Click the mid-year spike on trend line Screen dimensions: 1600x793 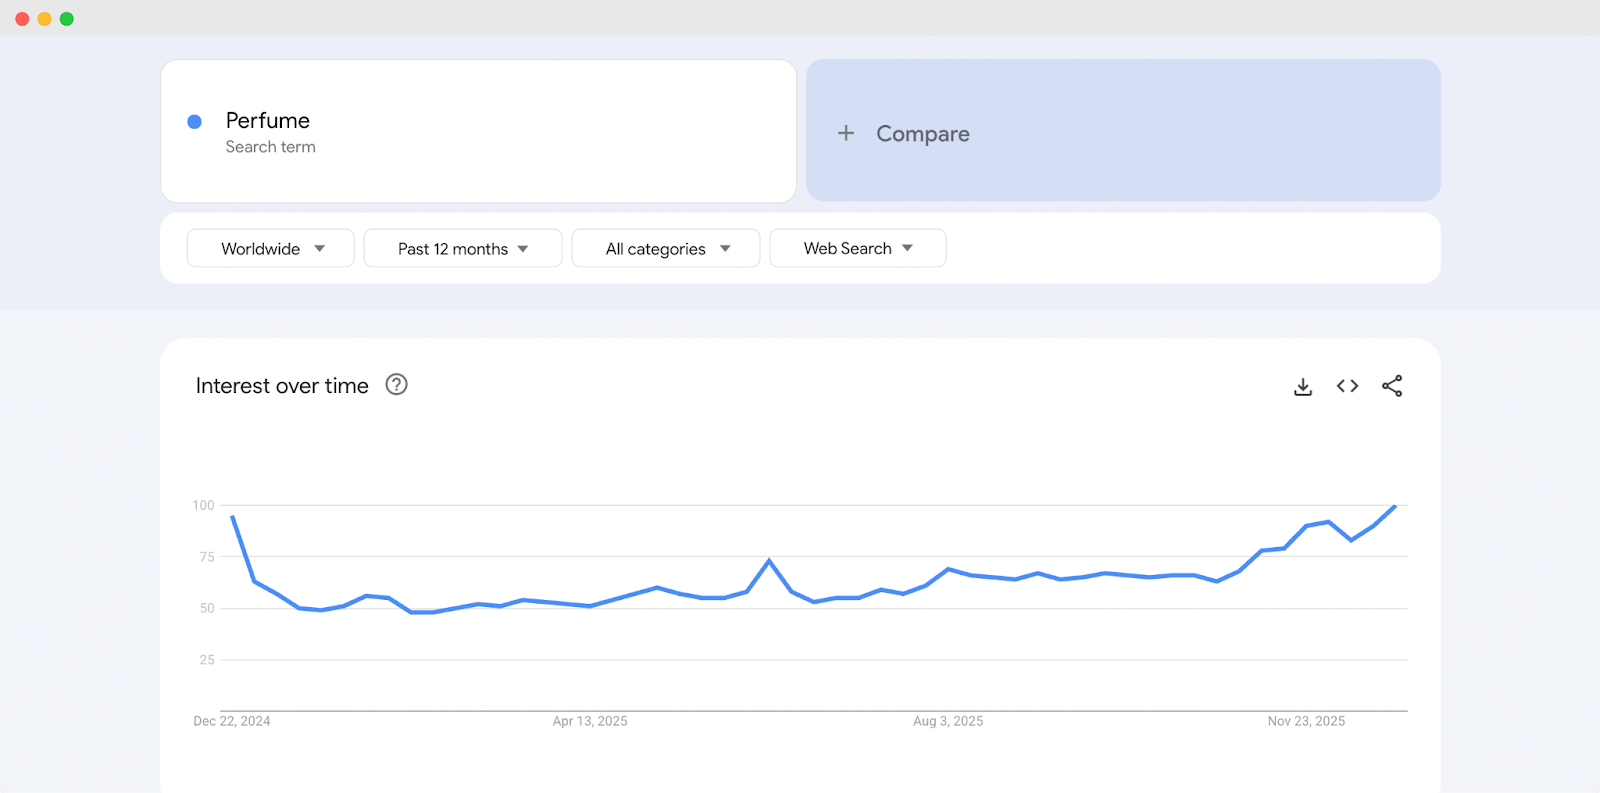pyautogui.click(x=769, y=560)
